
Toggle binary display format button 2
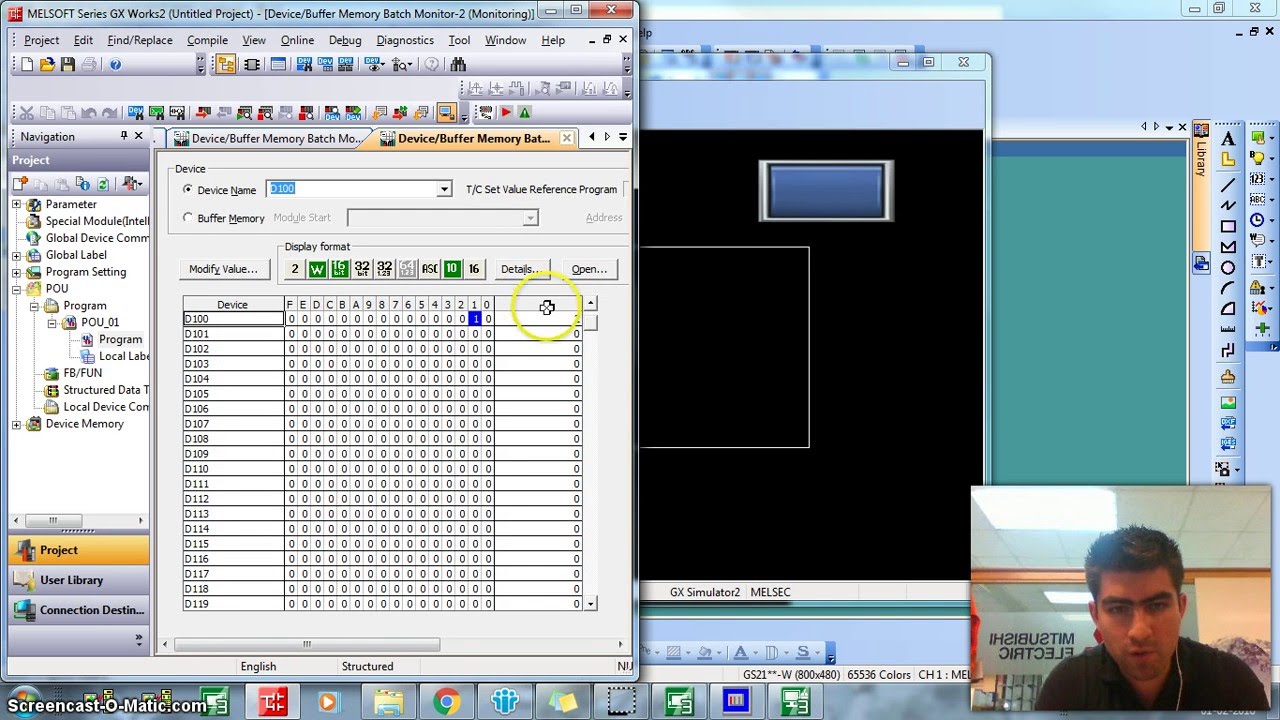294,269
